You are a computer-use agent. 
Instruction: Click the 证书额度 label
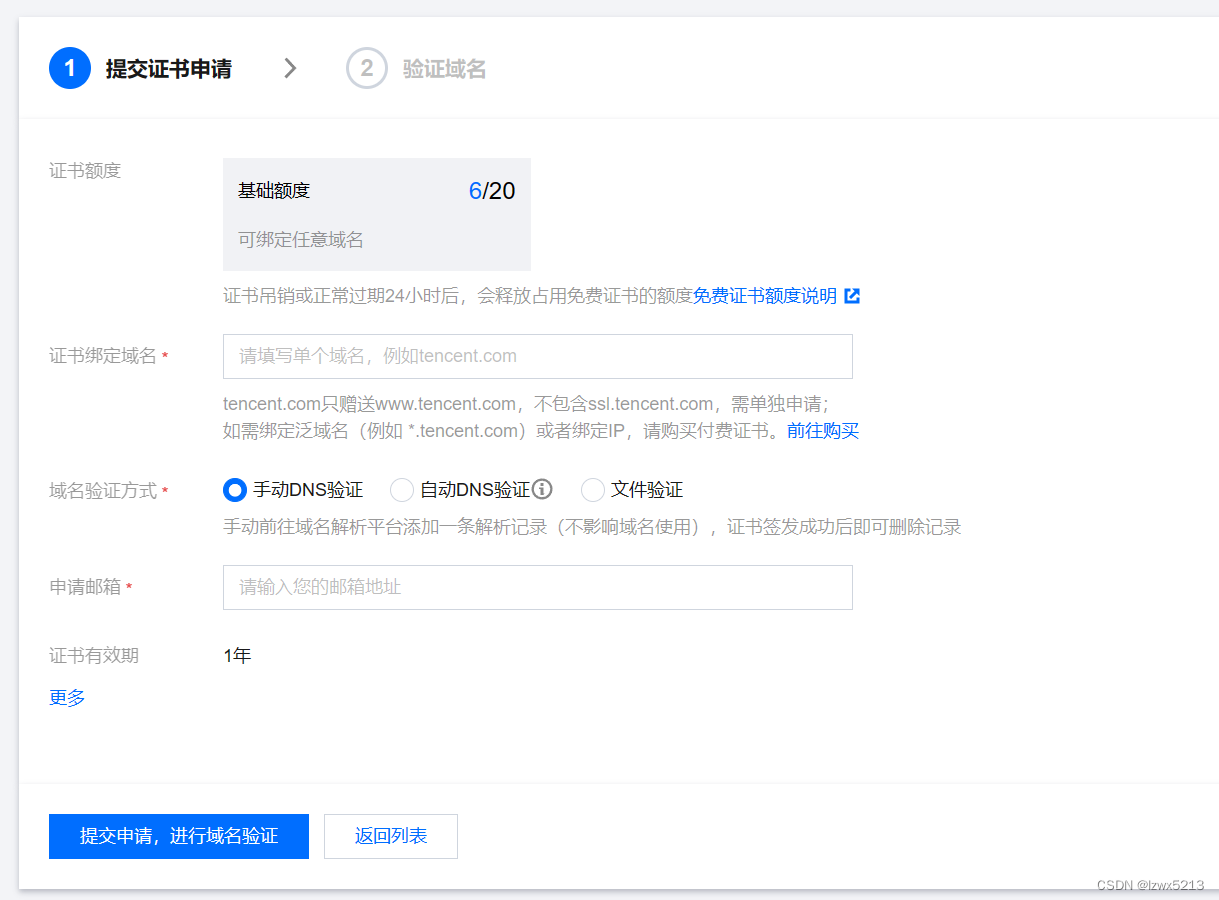(85, 171)
